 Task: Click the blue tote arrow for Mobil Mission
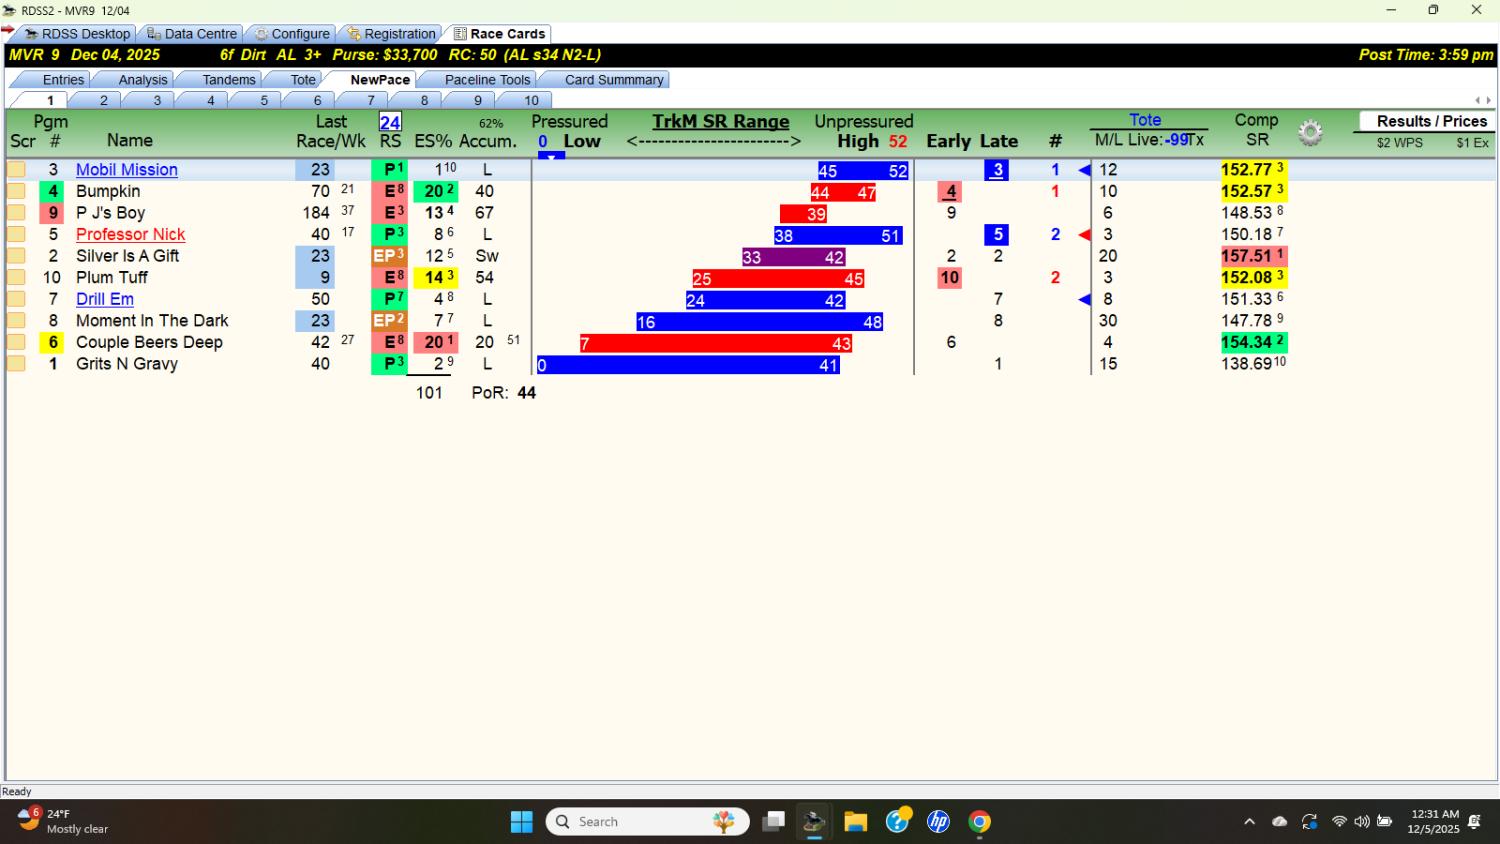pyautogui.click(x=1084, y=170)
